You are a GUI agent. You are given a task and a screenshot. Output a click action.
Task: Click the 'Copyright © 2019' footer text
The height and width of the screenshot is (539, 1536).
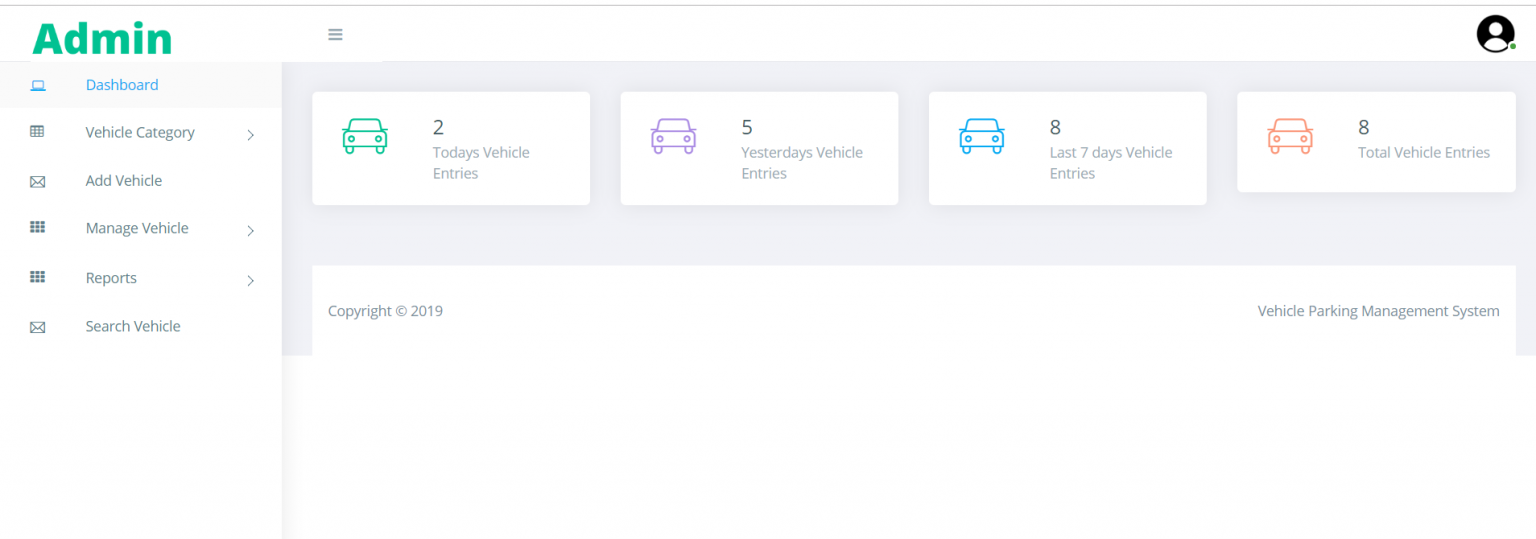point(385,311)
